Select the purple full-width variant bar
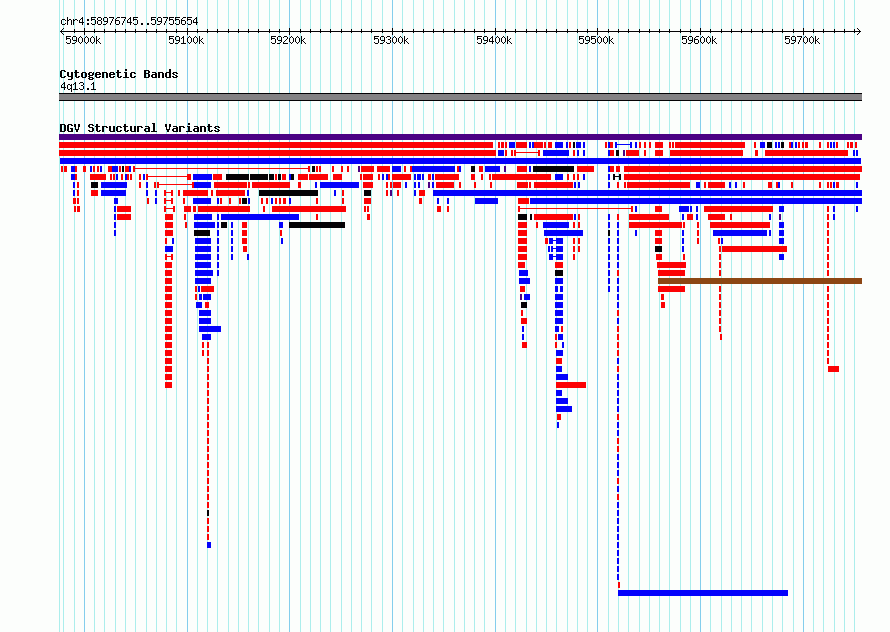 tap(460, 137)
